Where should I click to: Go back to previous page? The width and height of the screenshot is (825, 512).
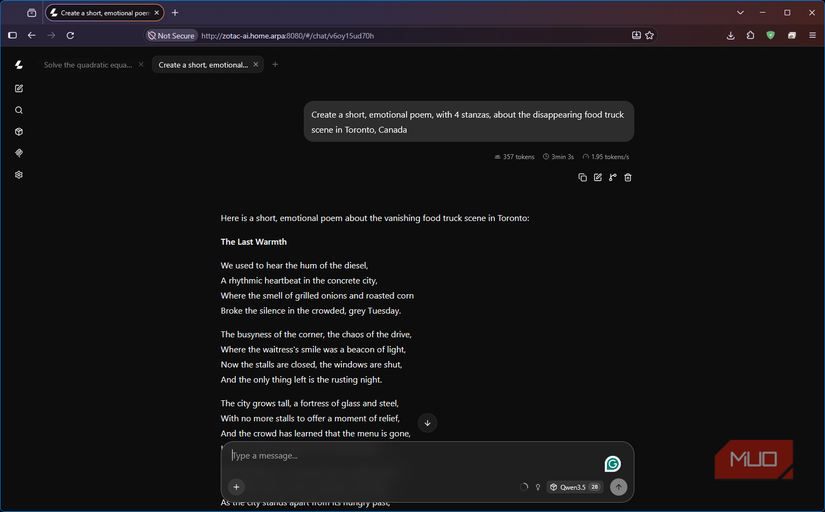point(32,35)
